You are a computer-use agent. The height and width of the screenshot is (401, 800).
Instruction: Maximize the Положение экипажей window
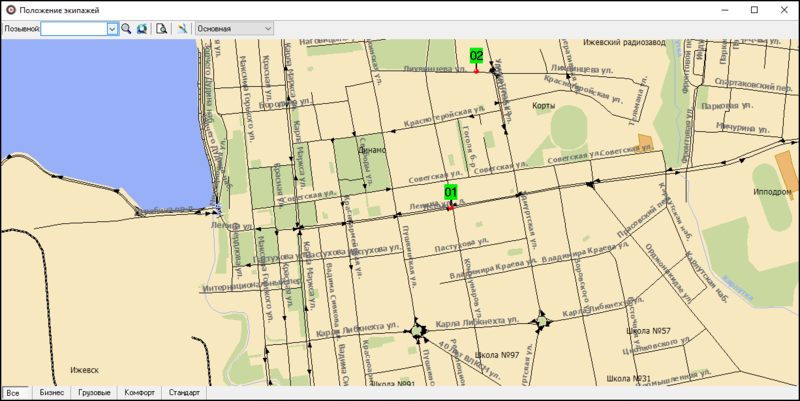(x=753, y=9)
